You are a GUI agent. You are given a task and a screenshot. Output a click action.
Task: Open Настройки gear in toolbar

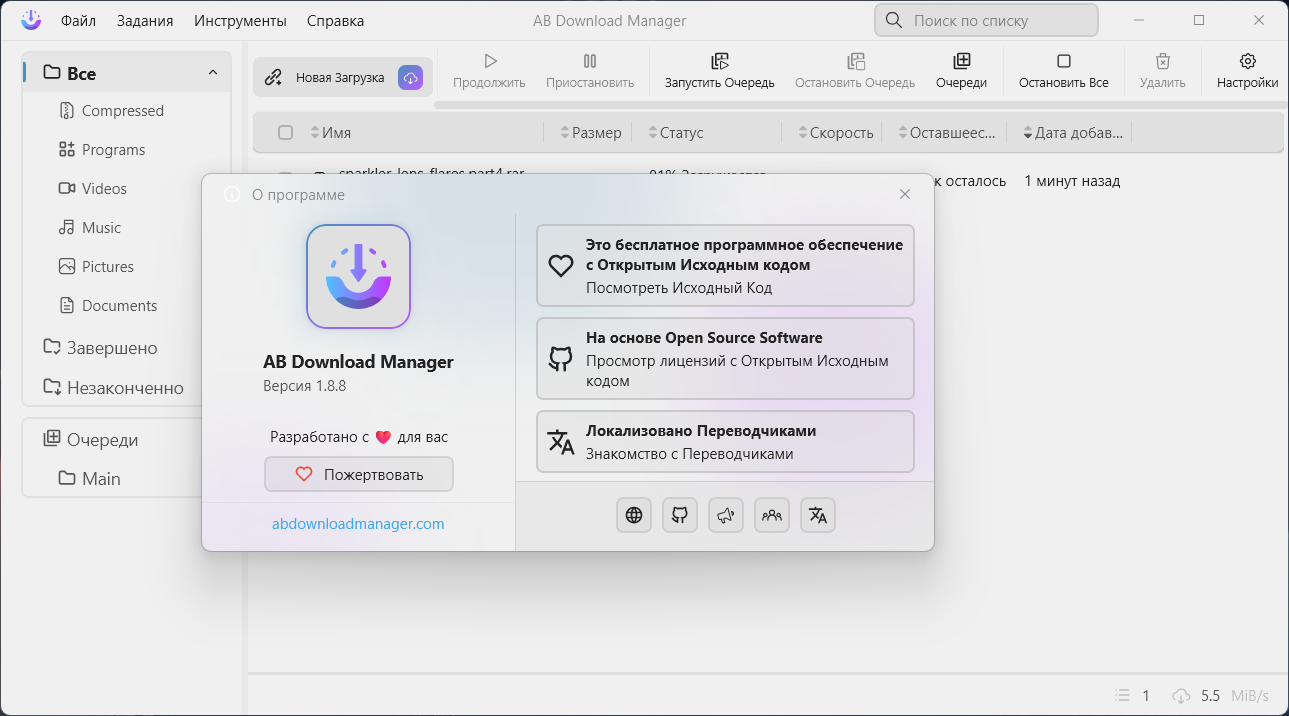coord(1247,71)
